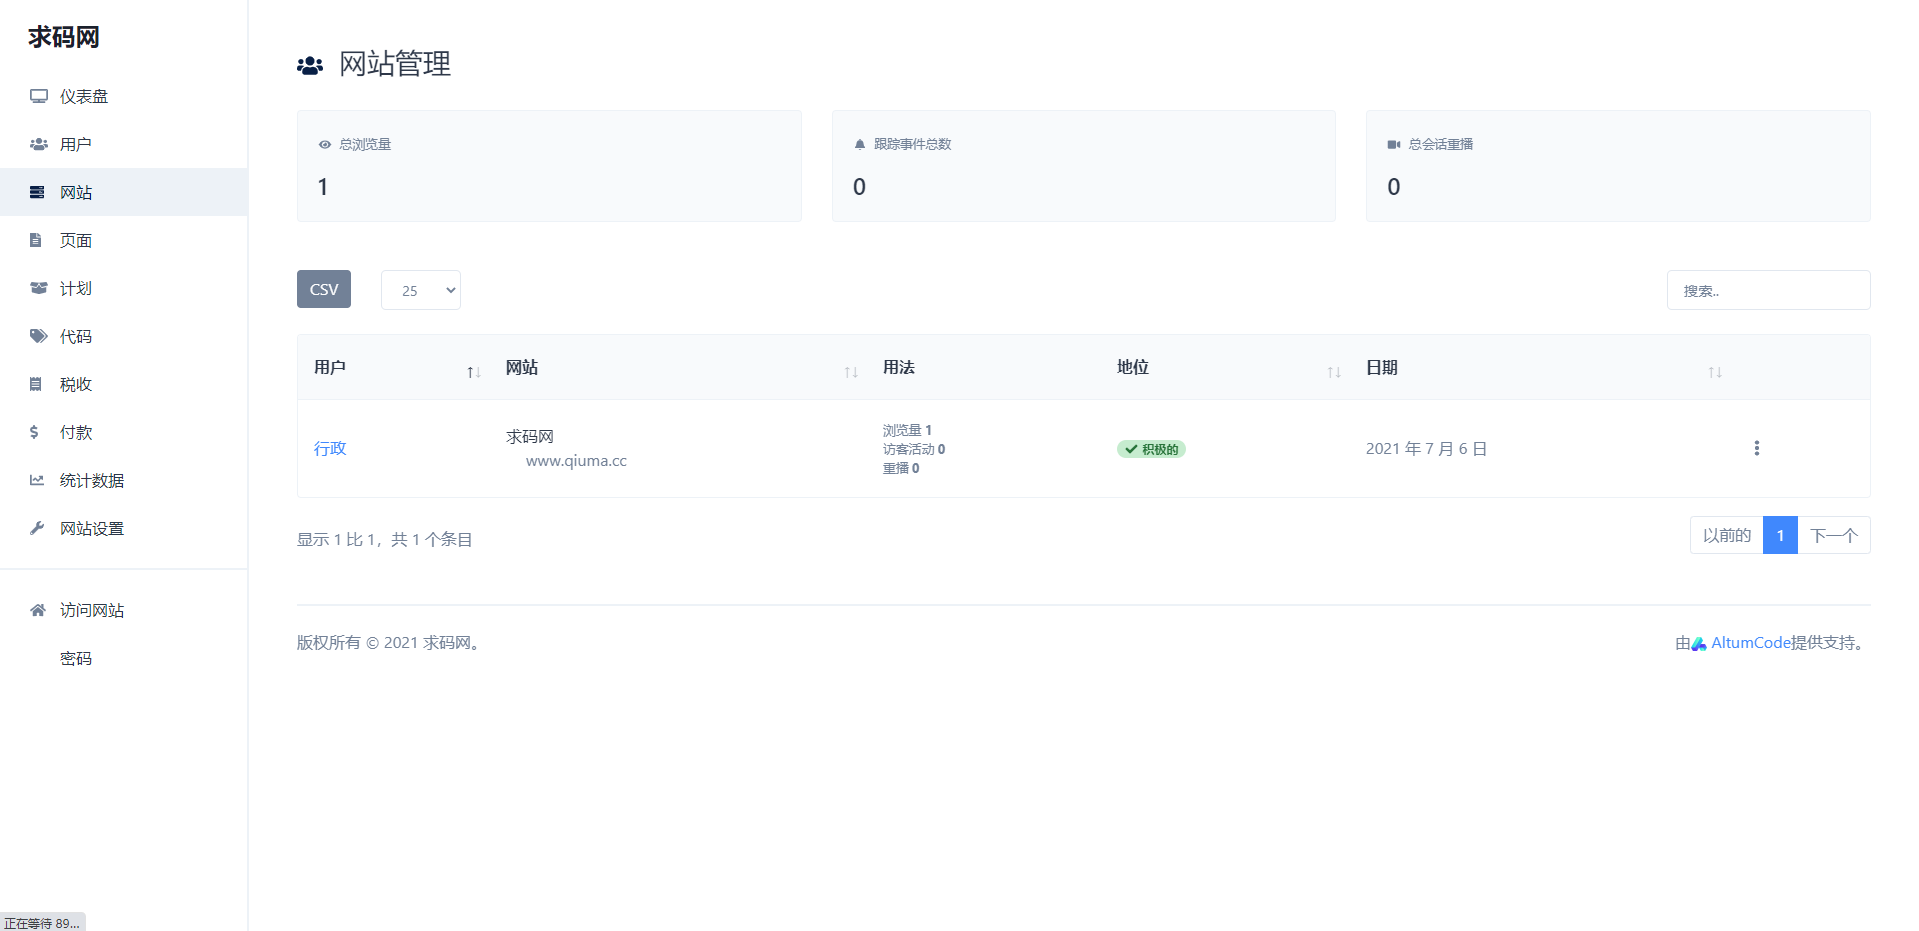Open the 25 entries-per-page dropdown
The height and width of the screenshot is (931, 1919).
tap(421, 290)
